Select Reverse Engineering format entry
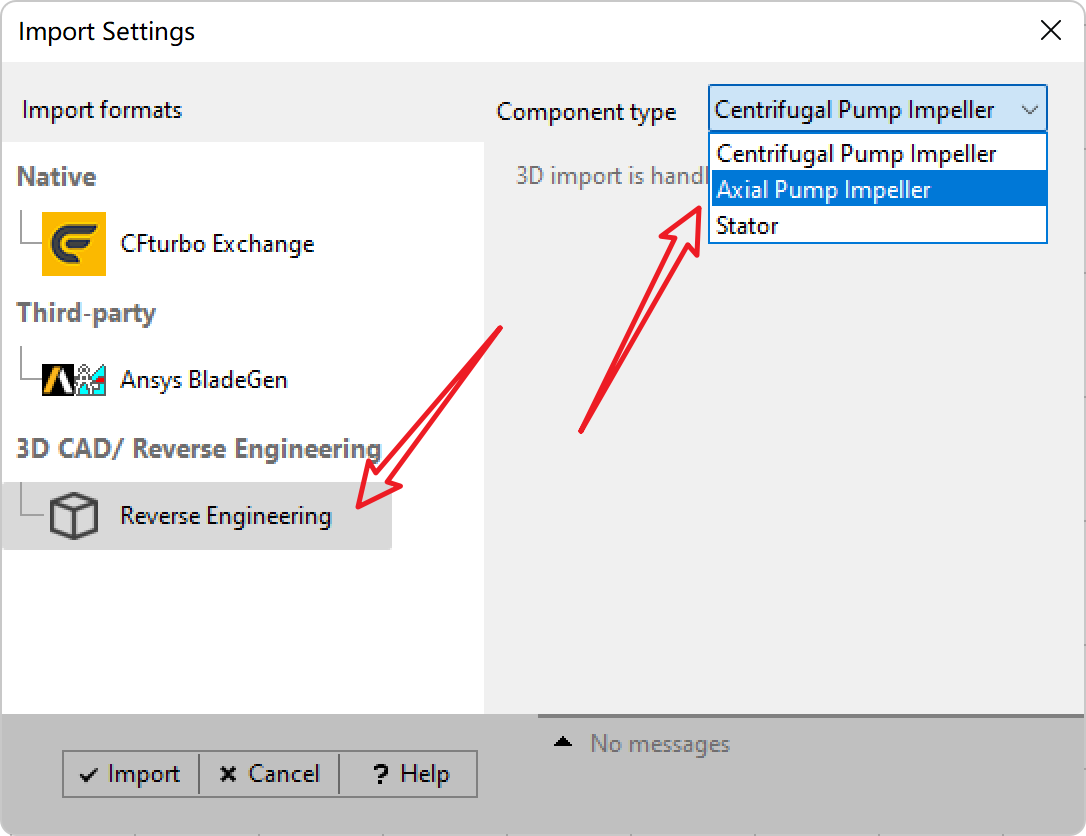1086x836 pixels. (197, 516)
